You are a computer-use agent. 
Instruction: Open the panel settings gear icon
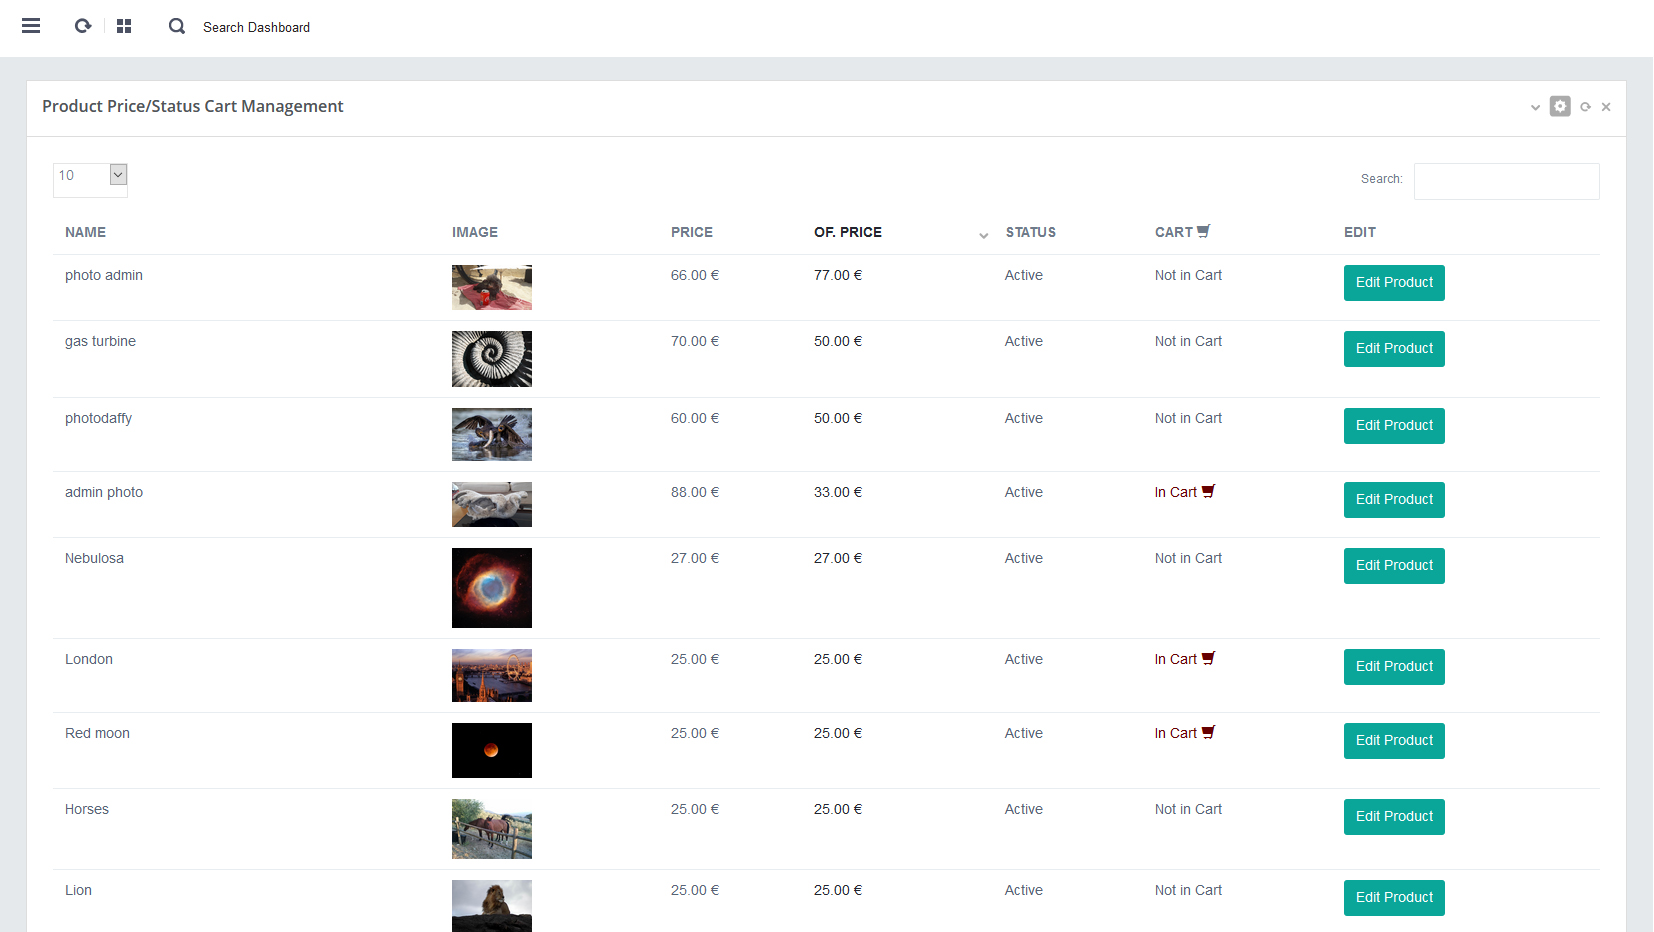coord(1560,106)
